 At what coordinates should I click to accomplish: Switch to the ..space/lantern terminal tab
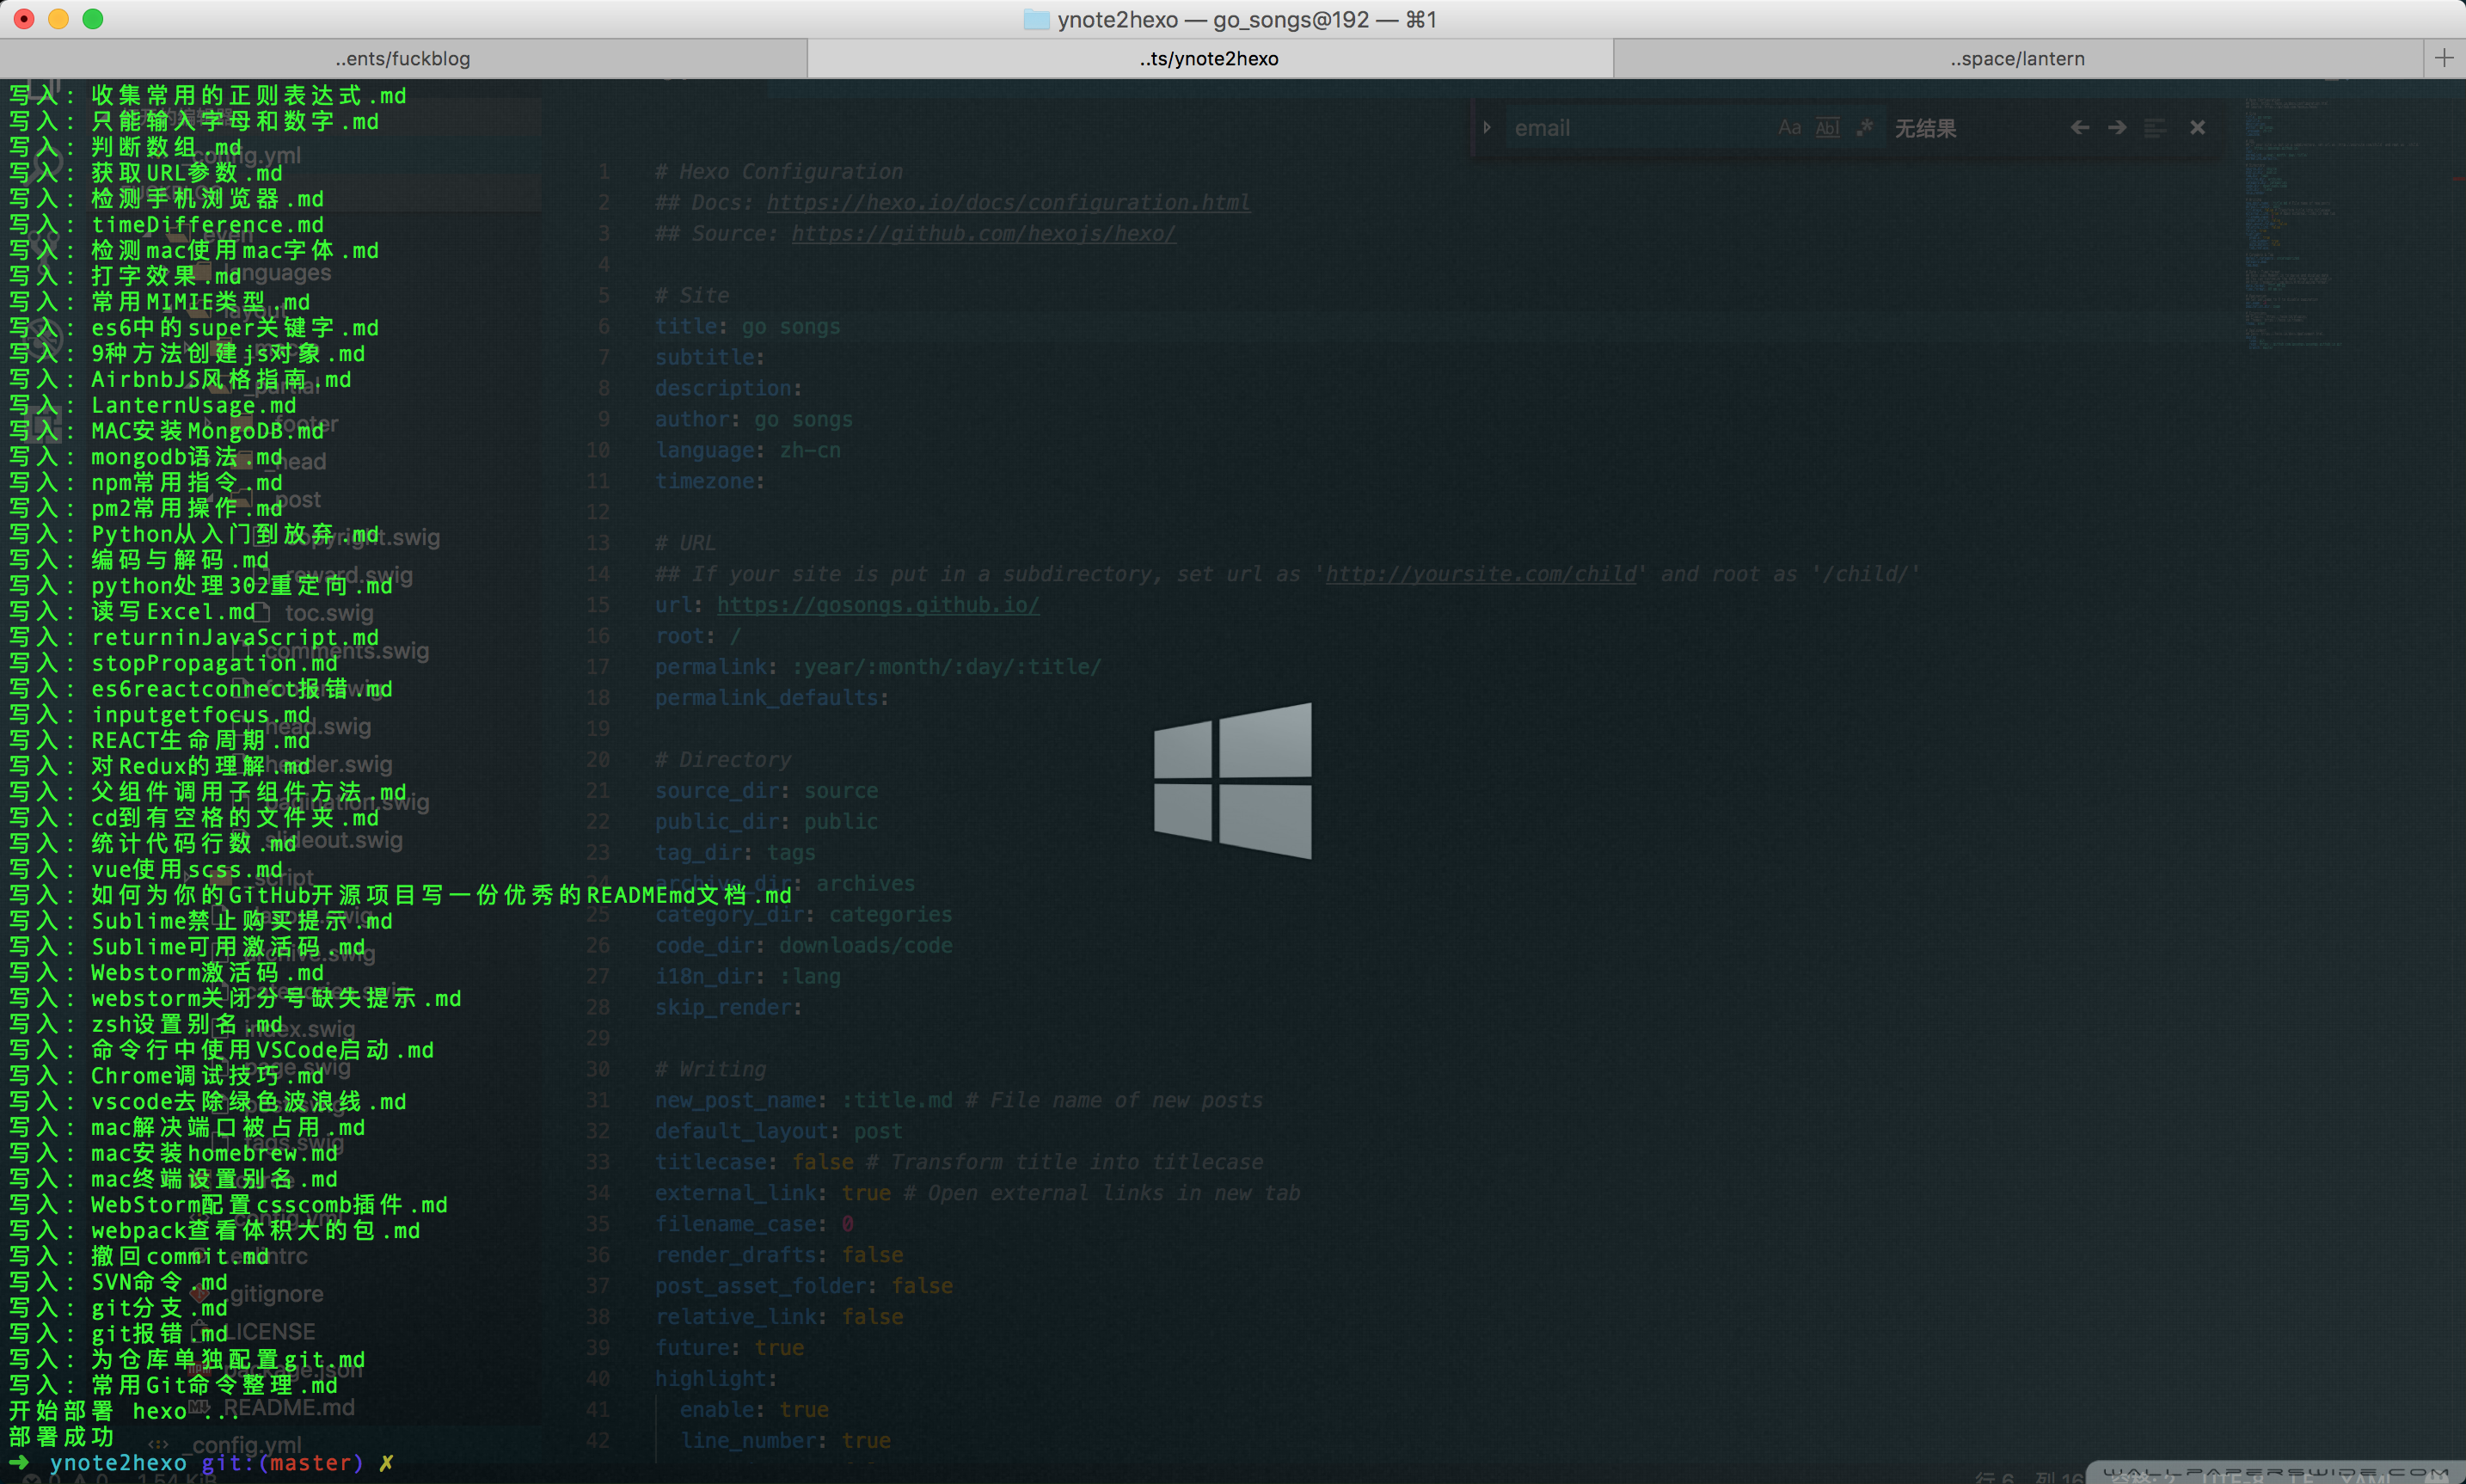(x=2017, y=59)
